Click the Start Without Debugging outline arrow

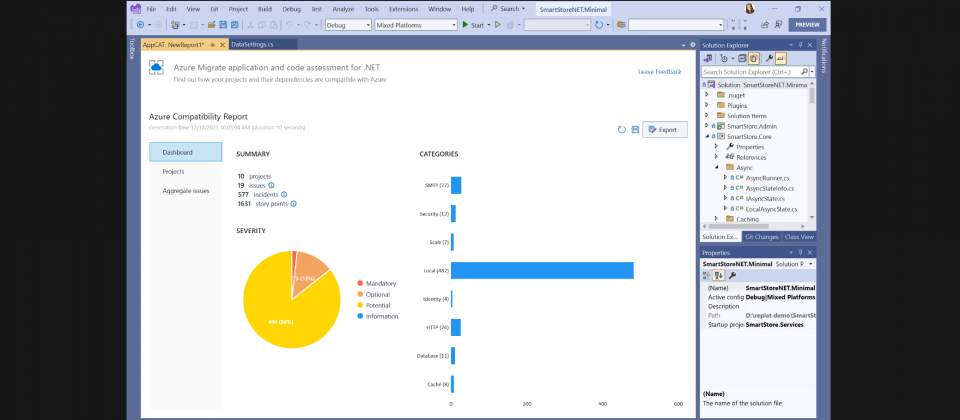498,25
